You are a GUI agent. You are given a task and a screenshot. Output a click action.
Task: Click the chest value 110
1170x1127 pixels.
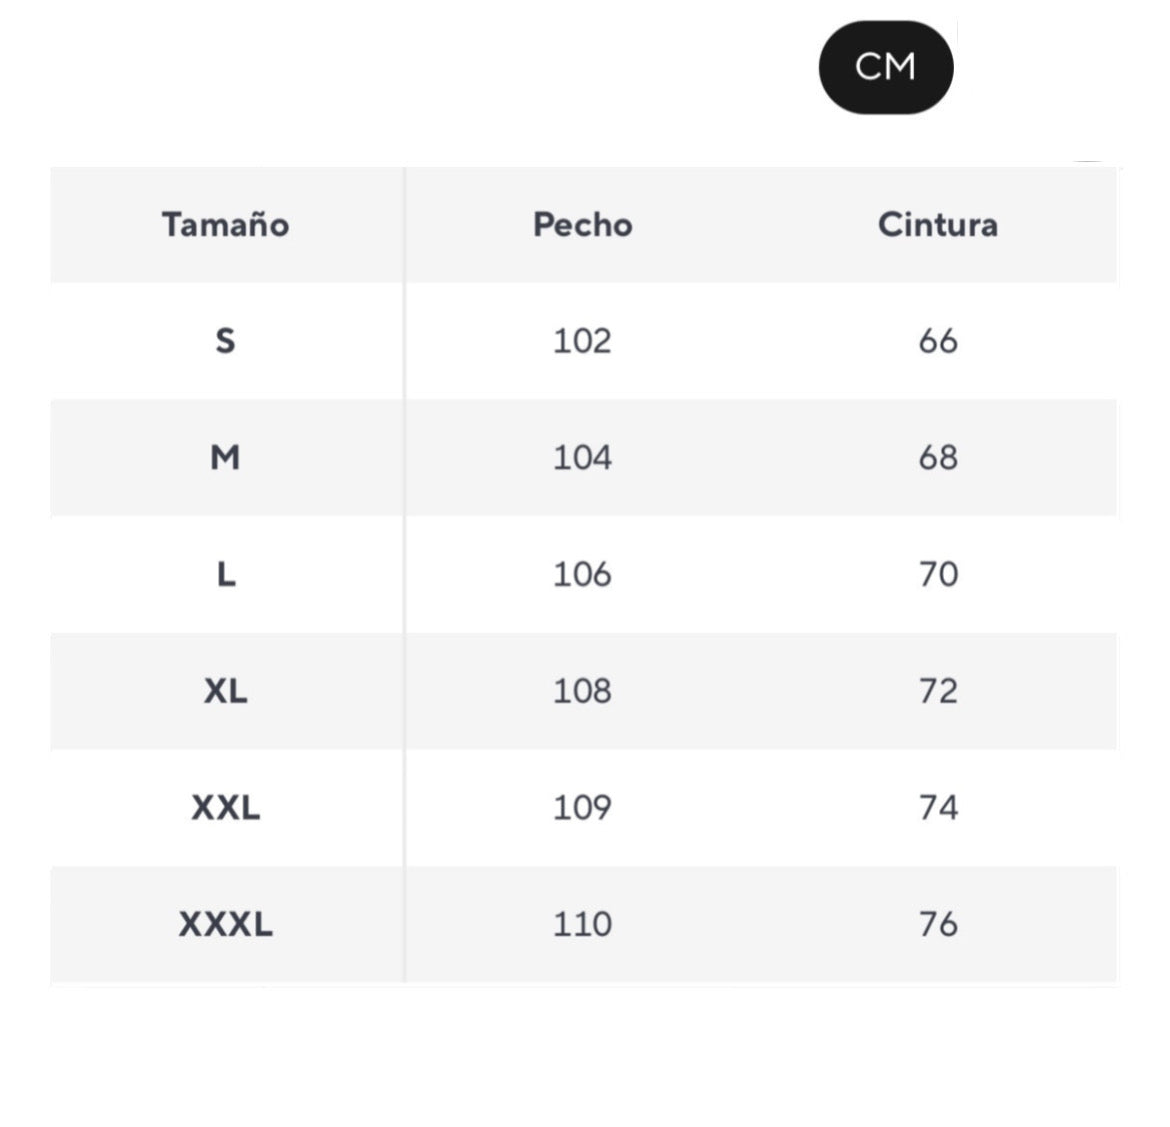click(x=582, y=924)
